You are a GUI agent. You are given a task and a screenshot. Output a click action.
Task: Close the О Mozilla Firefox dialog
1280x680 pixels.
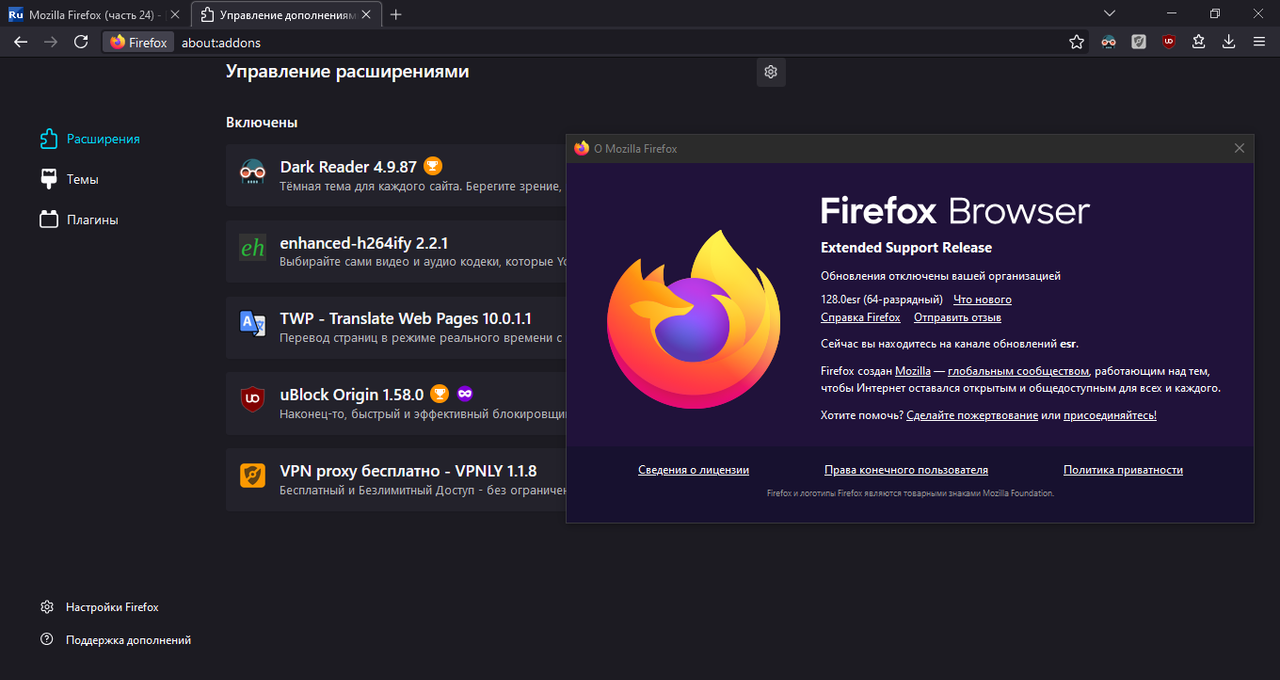(x=1239, y=148)
